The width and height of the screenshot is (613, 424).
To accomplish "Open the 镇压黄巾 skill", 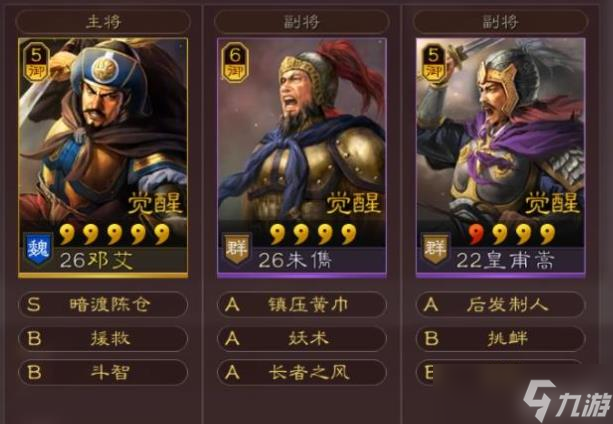I will 302,304.
